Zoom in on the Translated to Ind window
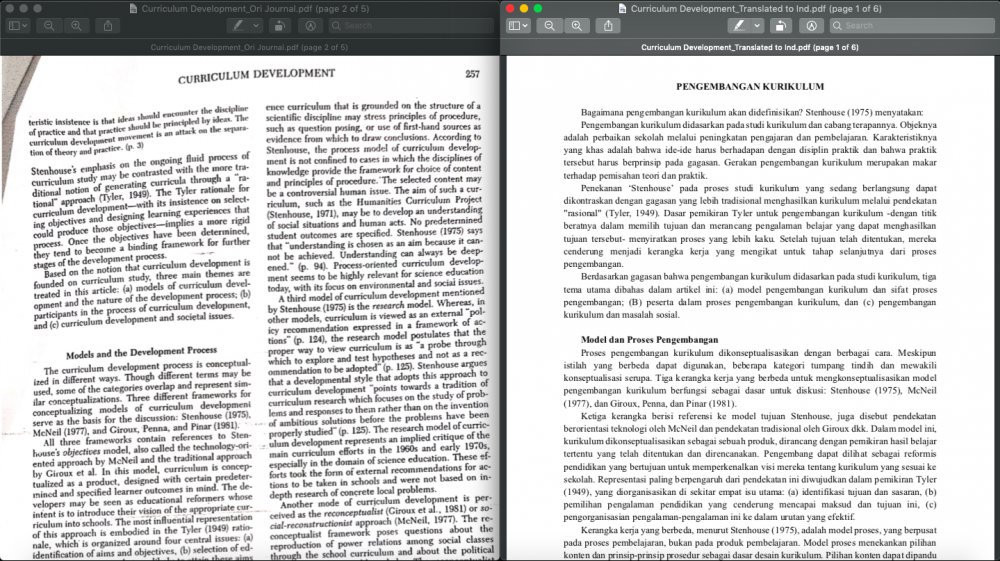1000x561 pixels. click(577, 26)
